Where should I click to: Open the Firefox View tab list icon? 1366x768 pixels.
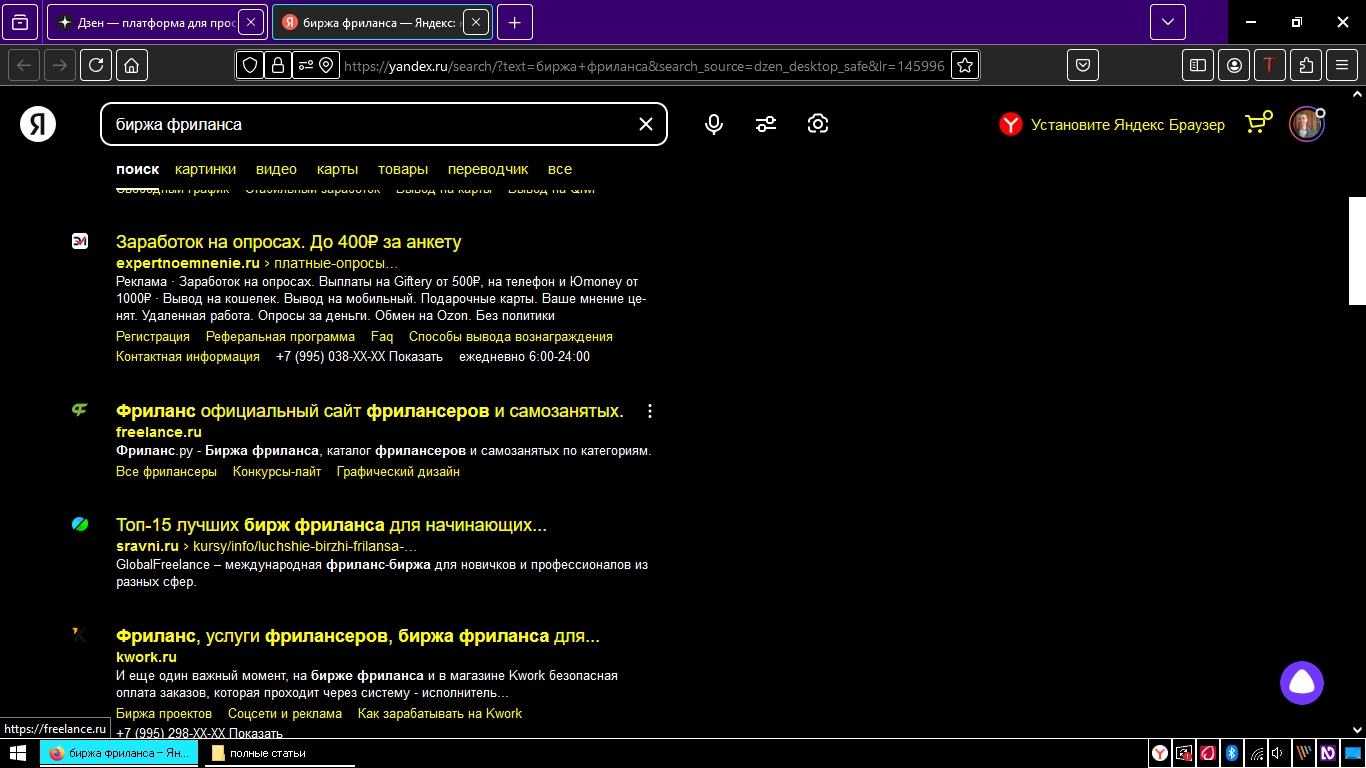coord(20,22)
